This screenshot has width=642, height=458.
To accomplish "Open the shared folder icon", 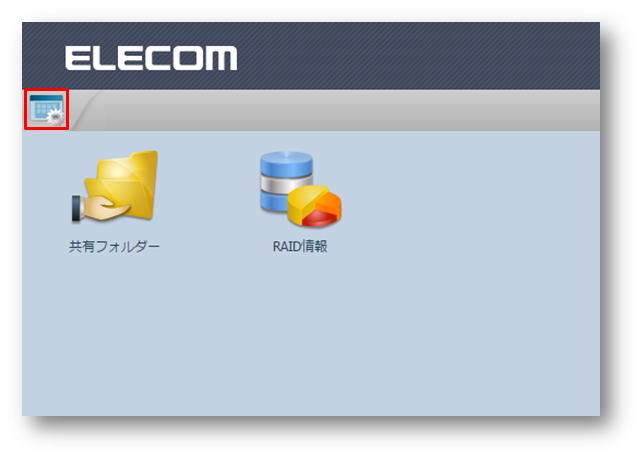I will click(x=115, y=187).
